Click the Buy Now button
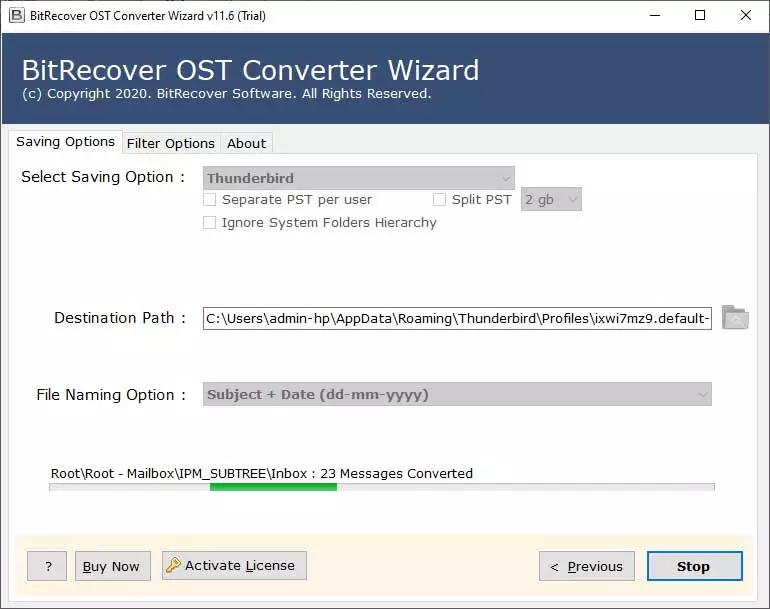 112,566
